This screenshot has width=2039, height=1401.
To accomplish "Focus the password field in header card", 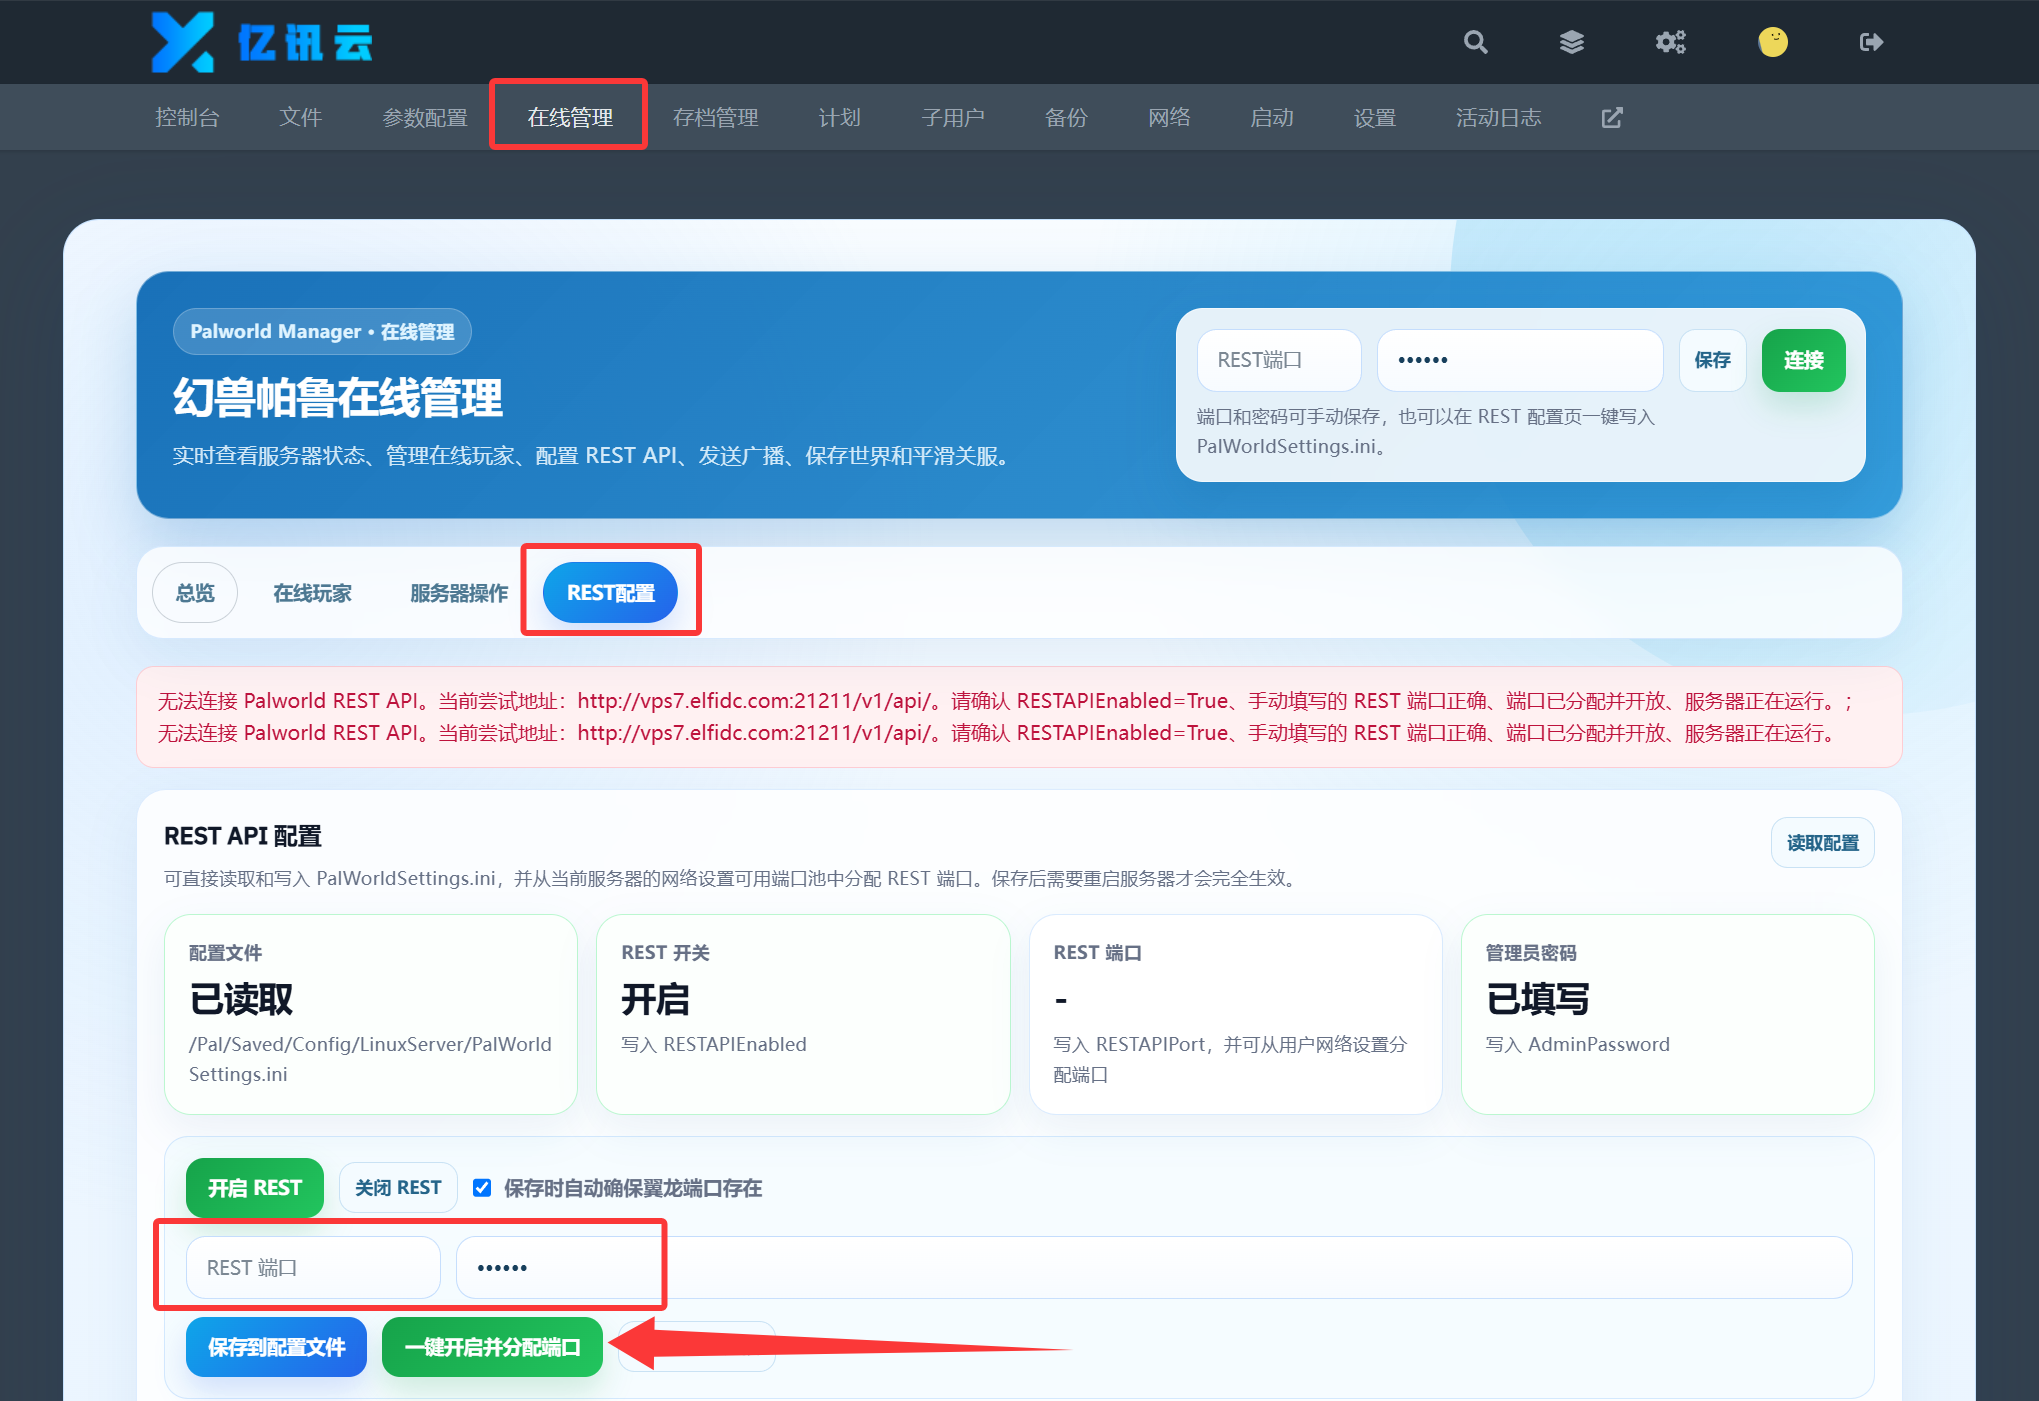I will pos(1520,360).
